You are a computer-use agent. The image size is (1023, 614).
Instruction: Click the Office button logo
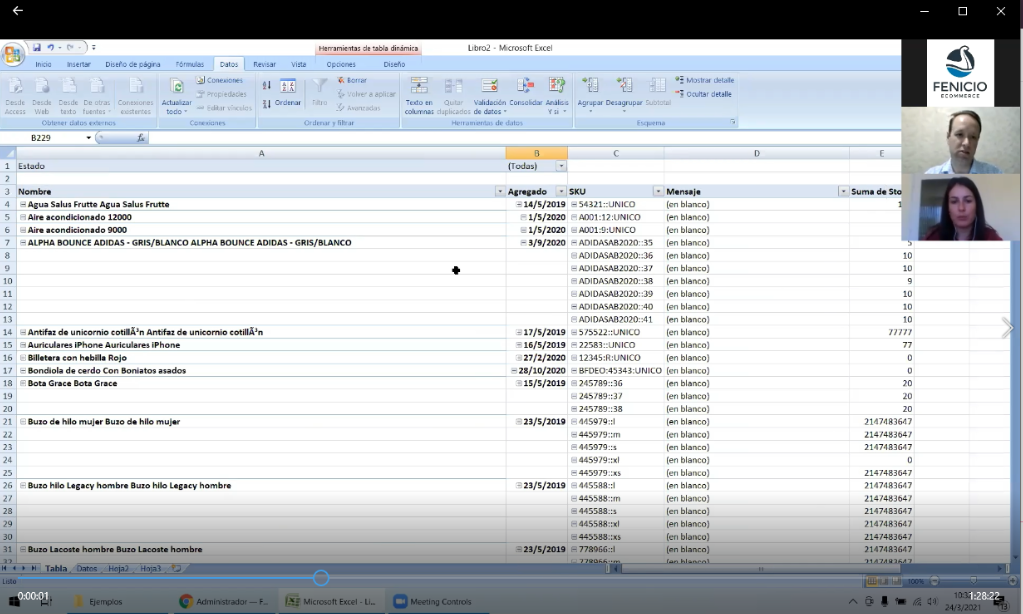(x=13, y=55)
